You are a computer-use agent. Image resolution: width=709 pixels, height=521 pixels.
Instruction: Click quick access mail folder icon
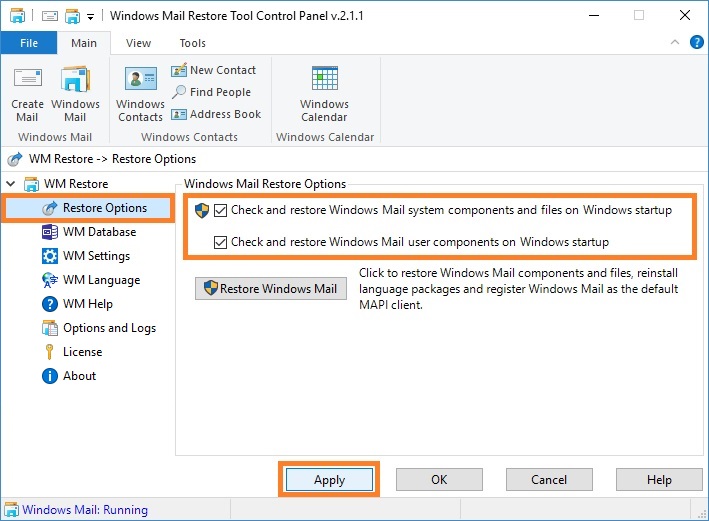[x=72, y=16]
